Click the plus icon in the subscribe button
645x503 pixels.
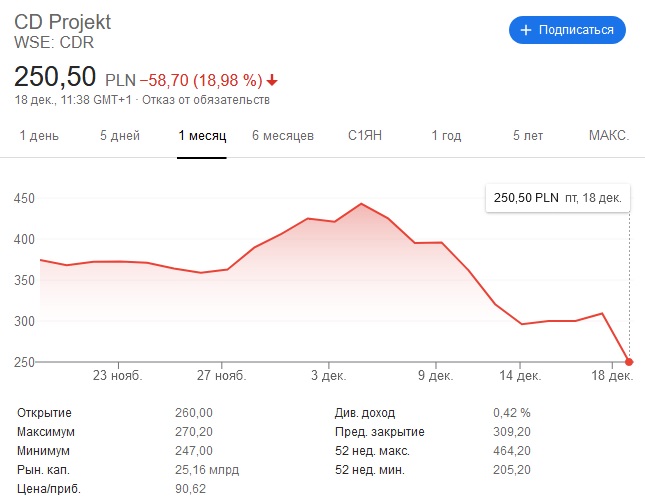pos(526,30)
